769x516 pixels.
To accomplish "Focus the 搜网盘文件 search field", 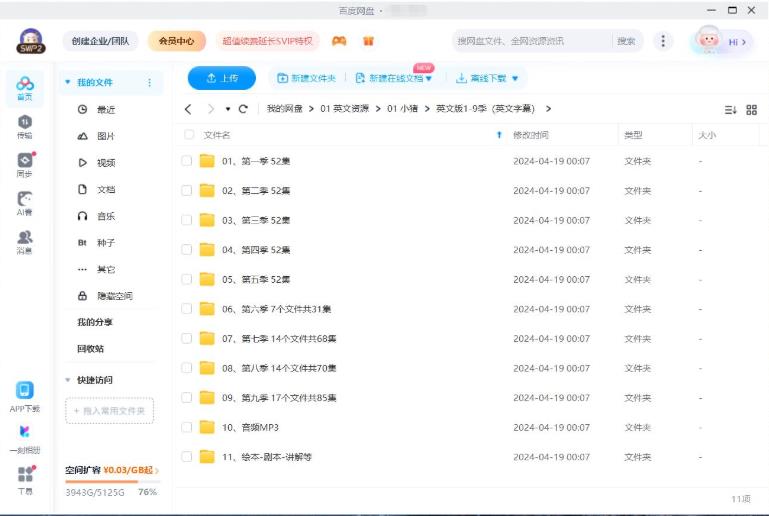I will click(532, 41).
